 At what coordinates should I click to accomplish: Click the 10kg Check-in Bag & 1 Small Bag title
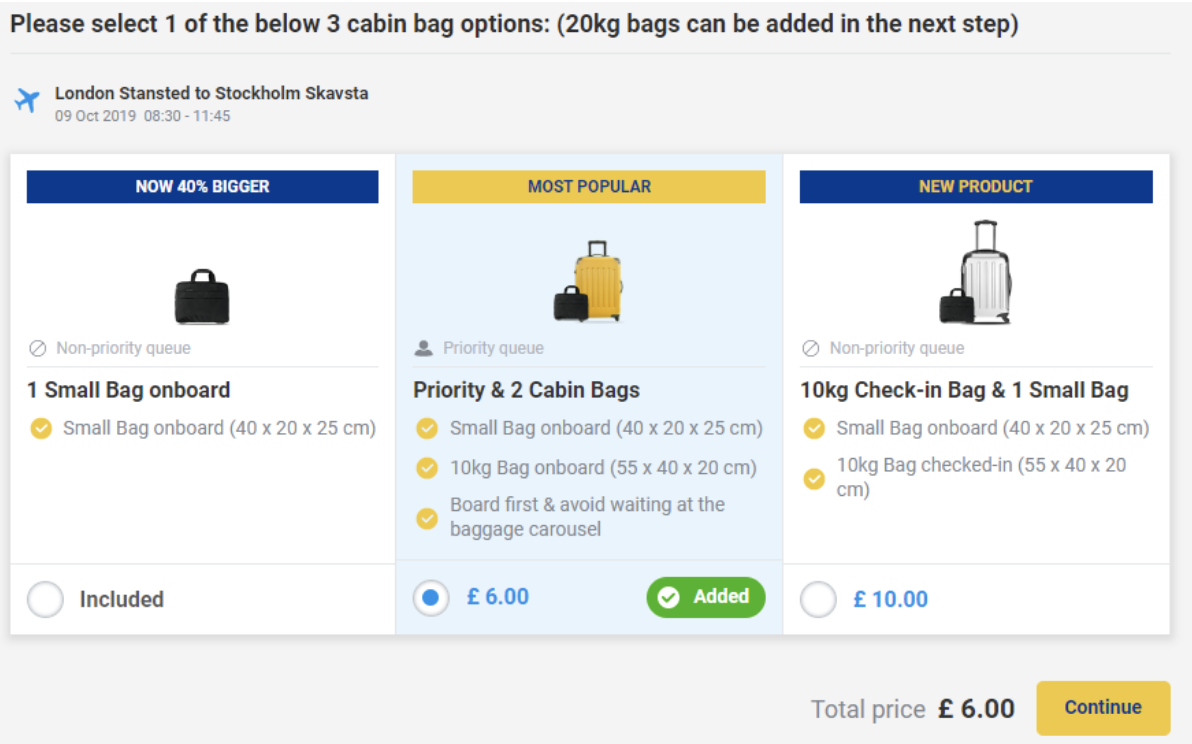point(964,390)
